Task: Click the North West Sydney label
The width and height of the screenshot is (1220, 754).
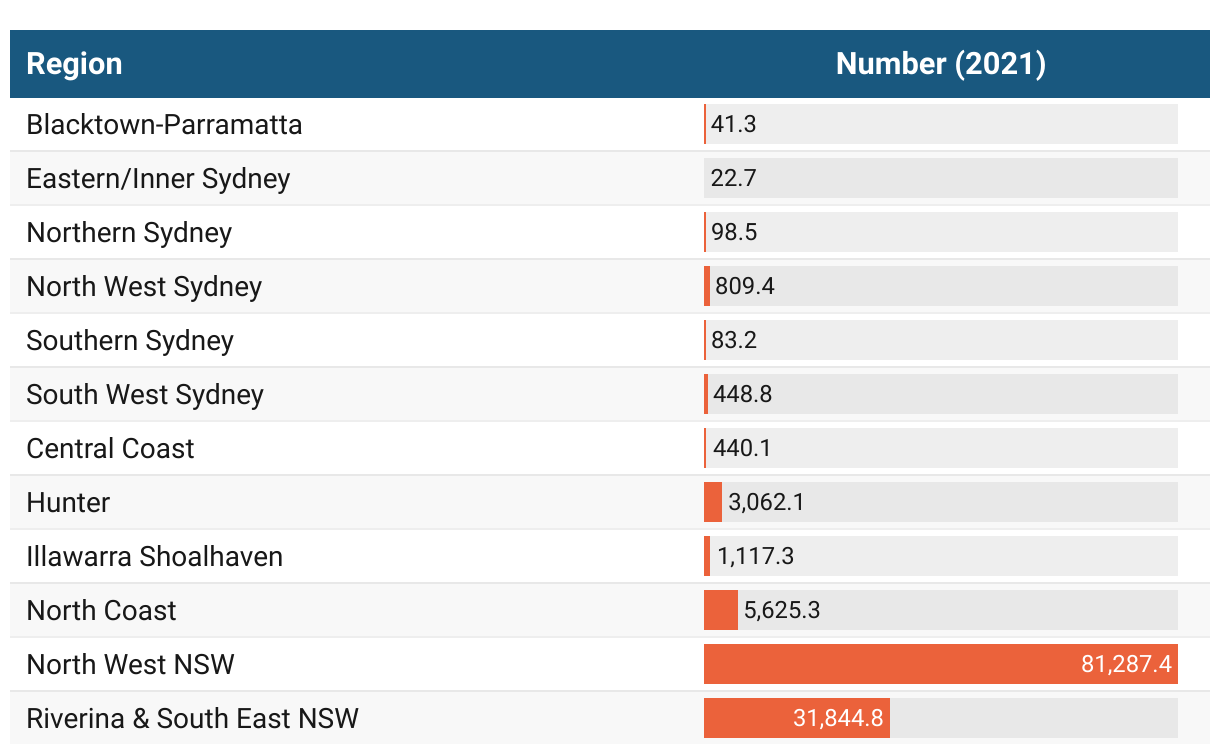Action: tap(144, 287)
